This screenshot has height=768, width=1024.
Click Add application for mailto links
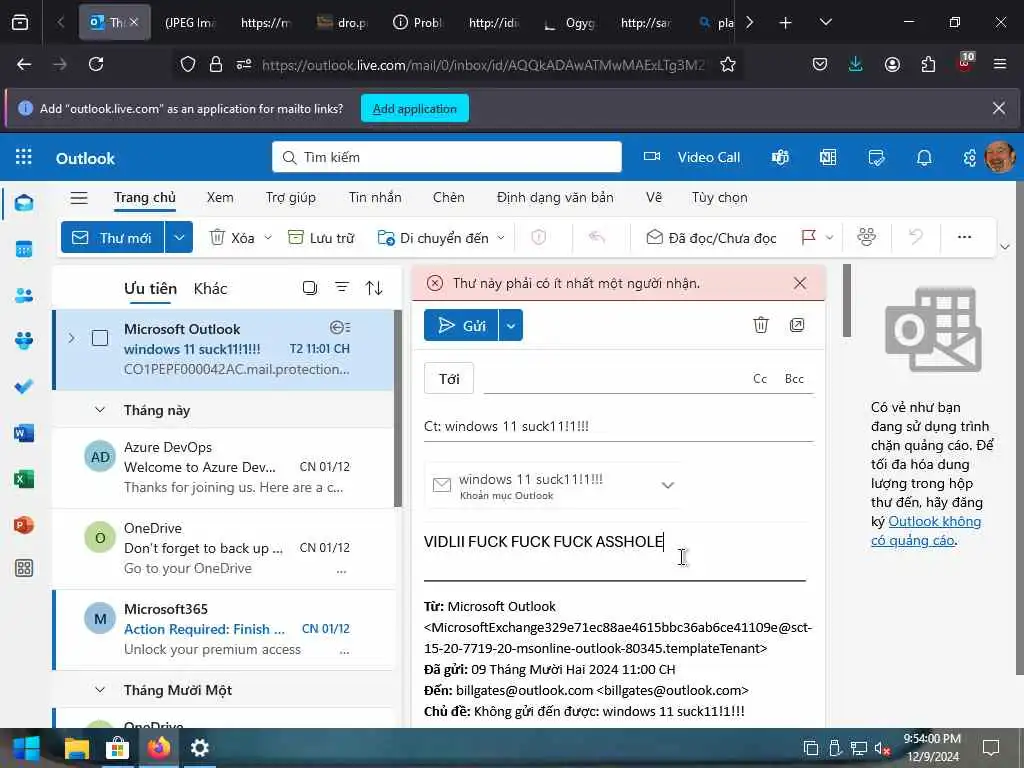415,108
